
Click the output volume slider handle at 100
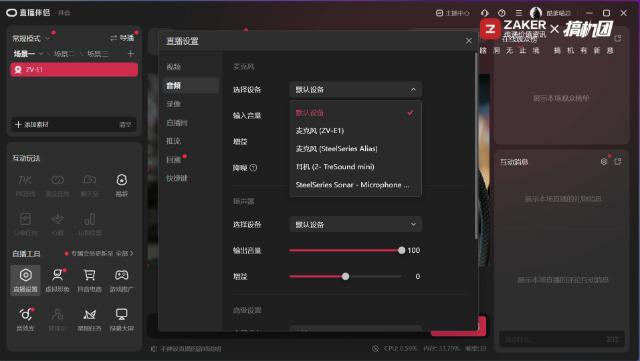402,250
